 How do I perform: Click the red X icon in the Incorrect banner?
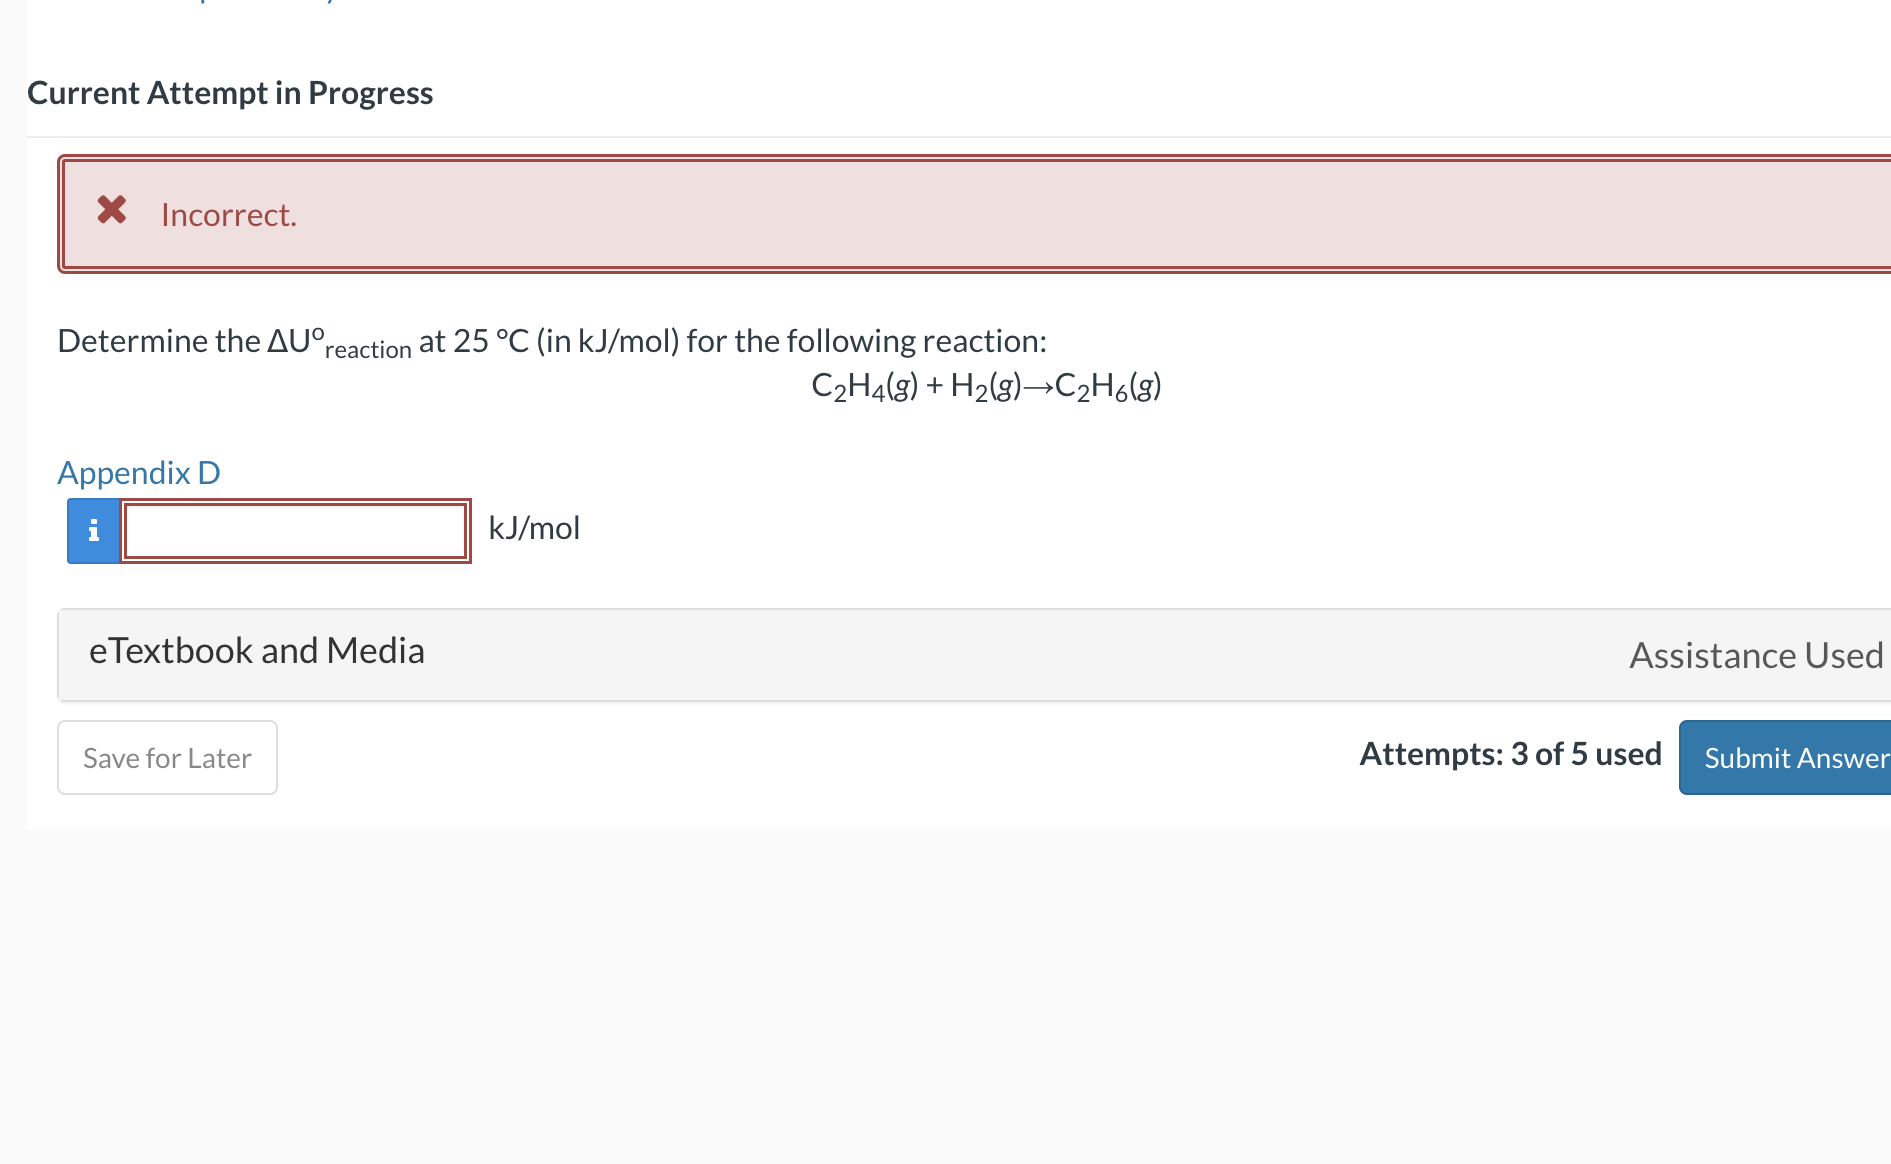(112, 211)
